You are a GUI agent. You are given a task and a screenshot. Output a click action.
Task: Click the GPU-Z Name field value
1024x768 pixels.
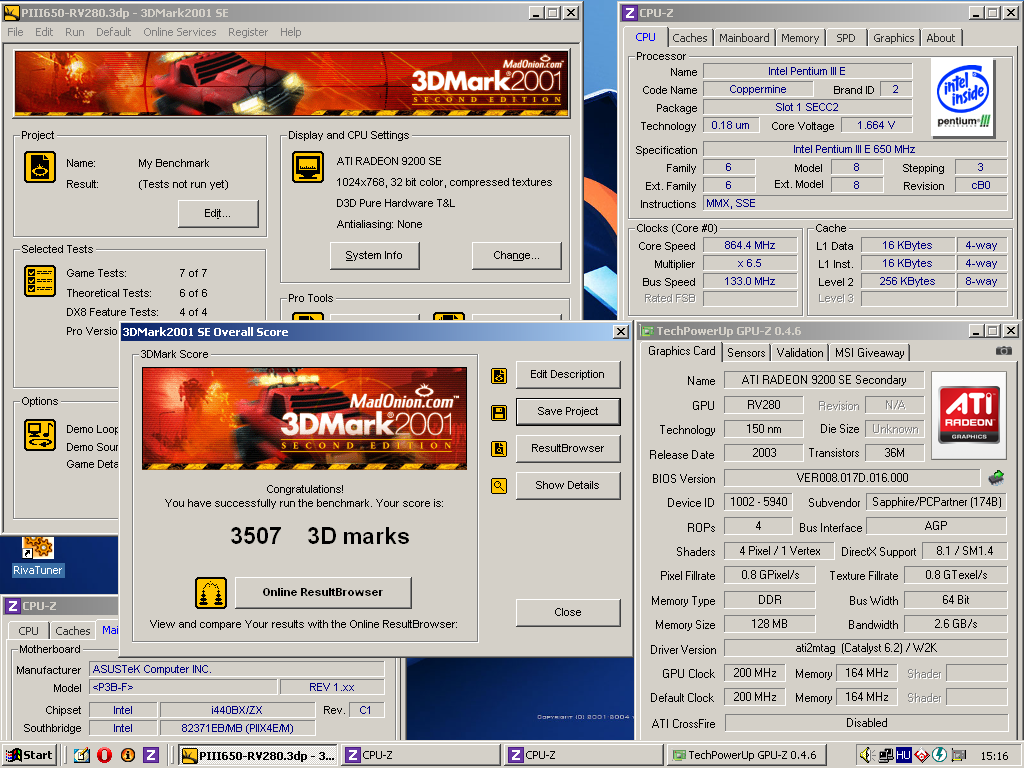click(824, 380)
